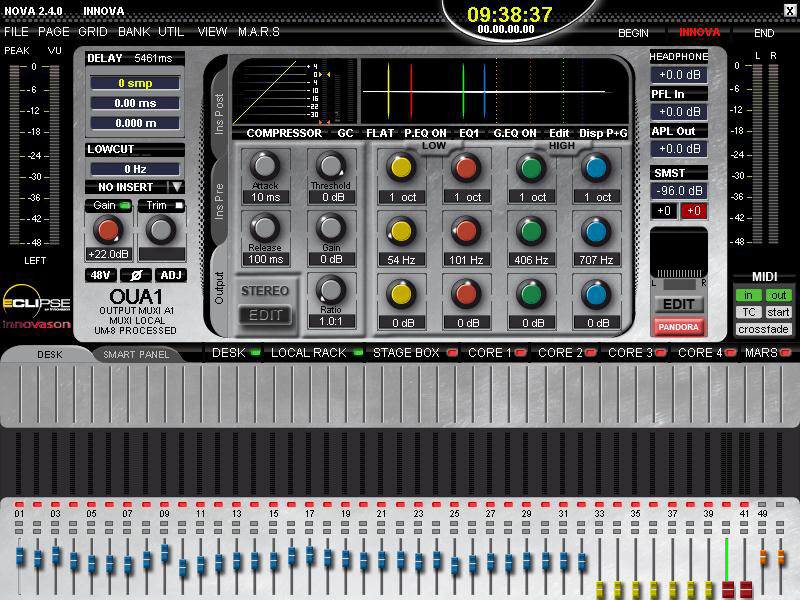The image size is (800, 600).
Task: Select the Output vertical tab
Action: [219, 288]
